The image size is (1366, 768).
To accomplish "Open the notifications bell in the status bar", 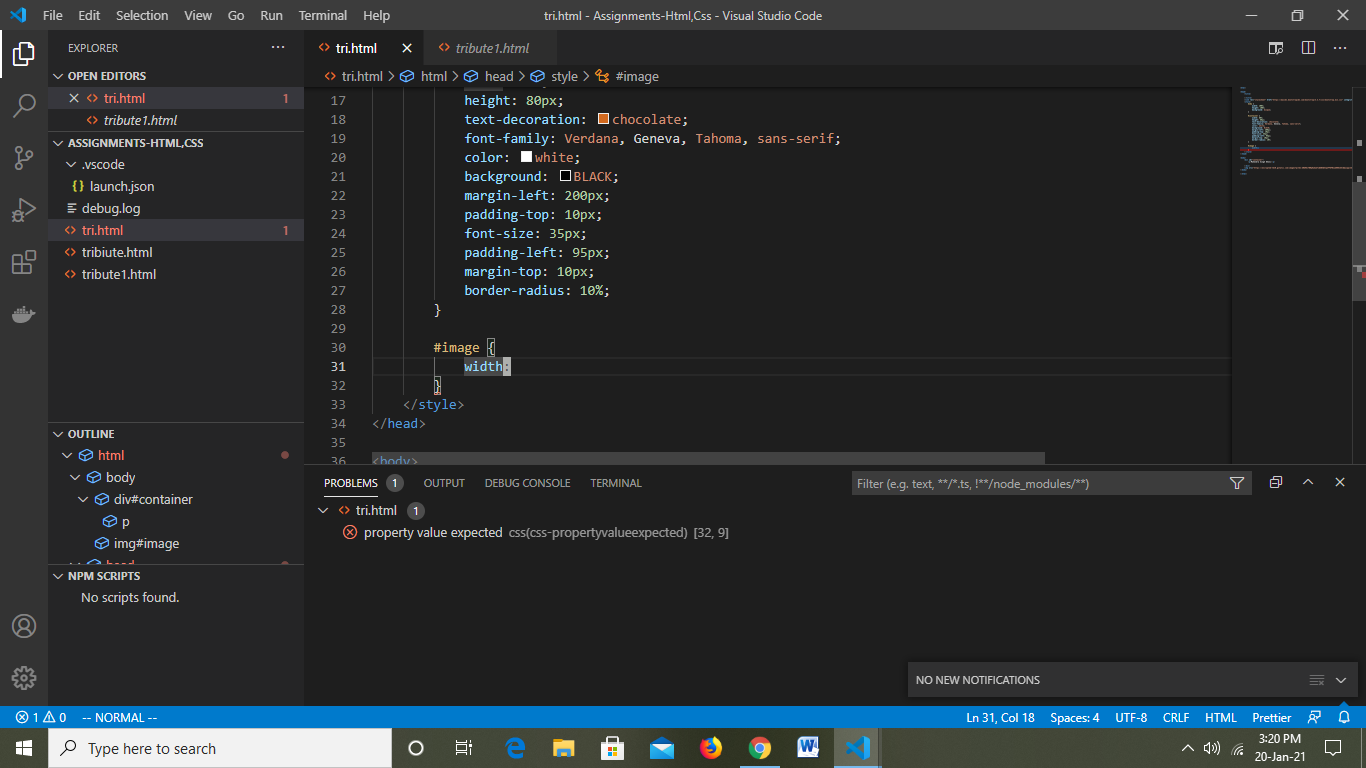I will coord(1344,717).
